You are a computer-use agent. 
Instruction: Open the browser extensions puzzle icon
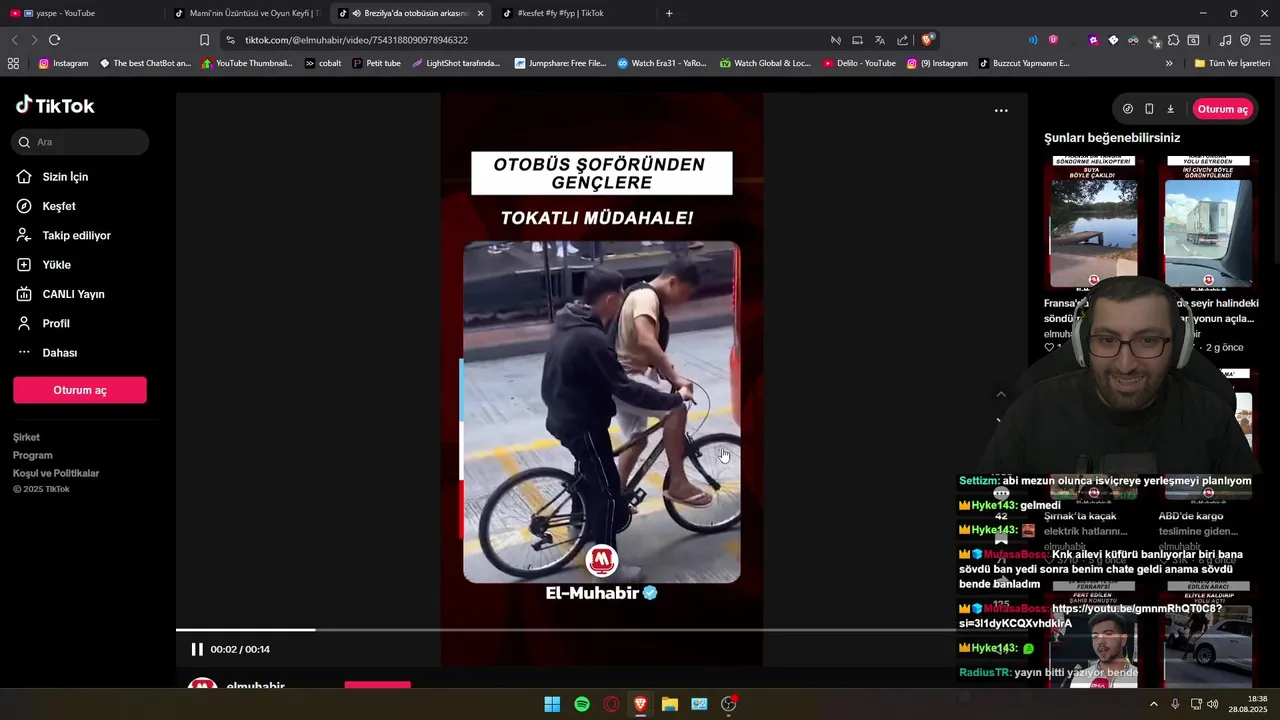(x=1173, y=40)
